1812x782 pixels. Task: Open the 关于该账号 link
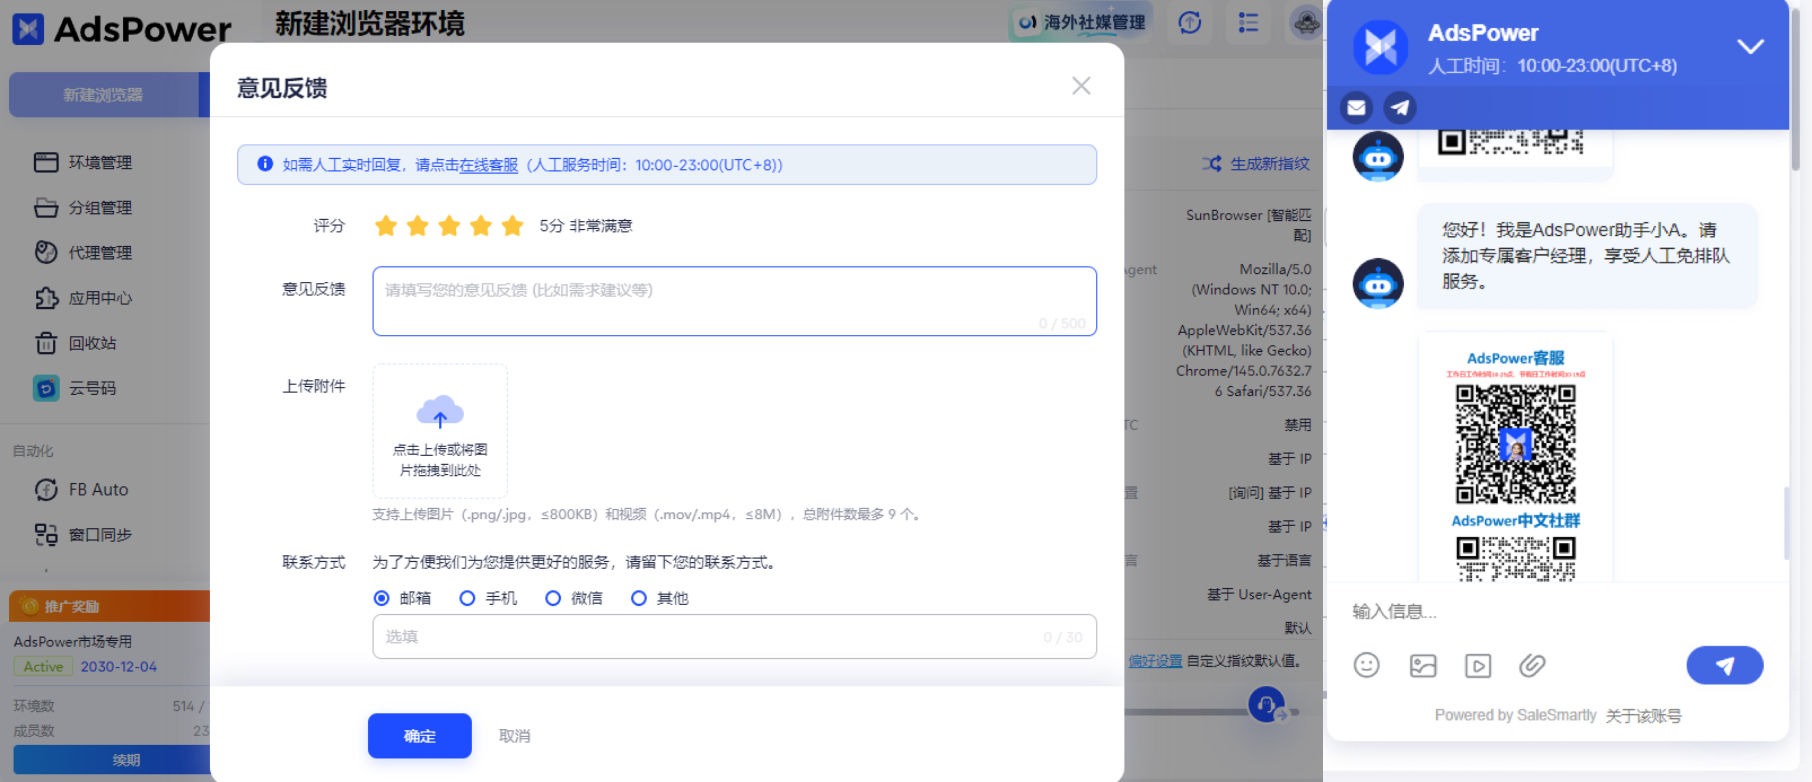coord(1643,716)
